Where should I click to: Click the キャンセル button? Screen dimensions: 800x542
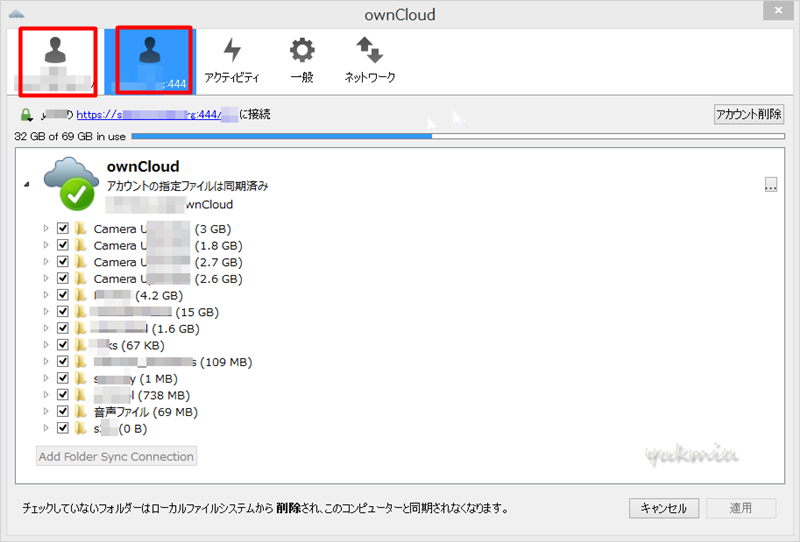663,508
